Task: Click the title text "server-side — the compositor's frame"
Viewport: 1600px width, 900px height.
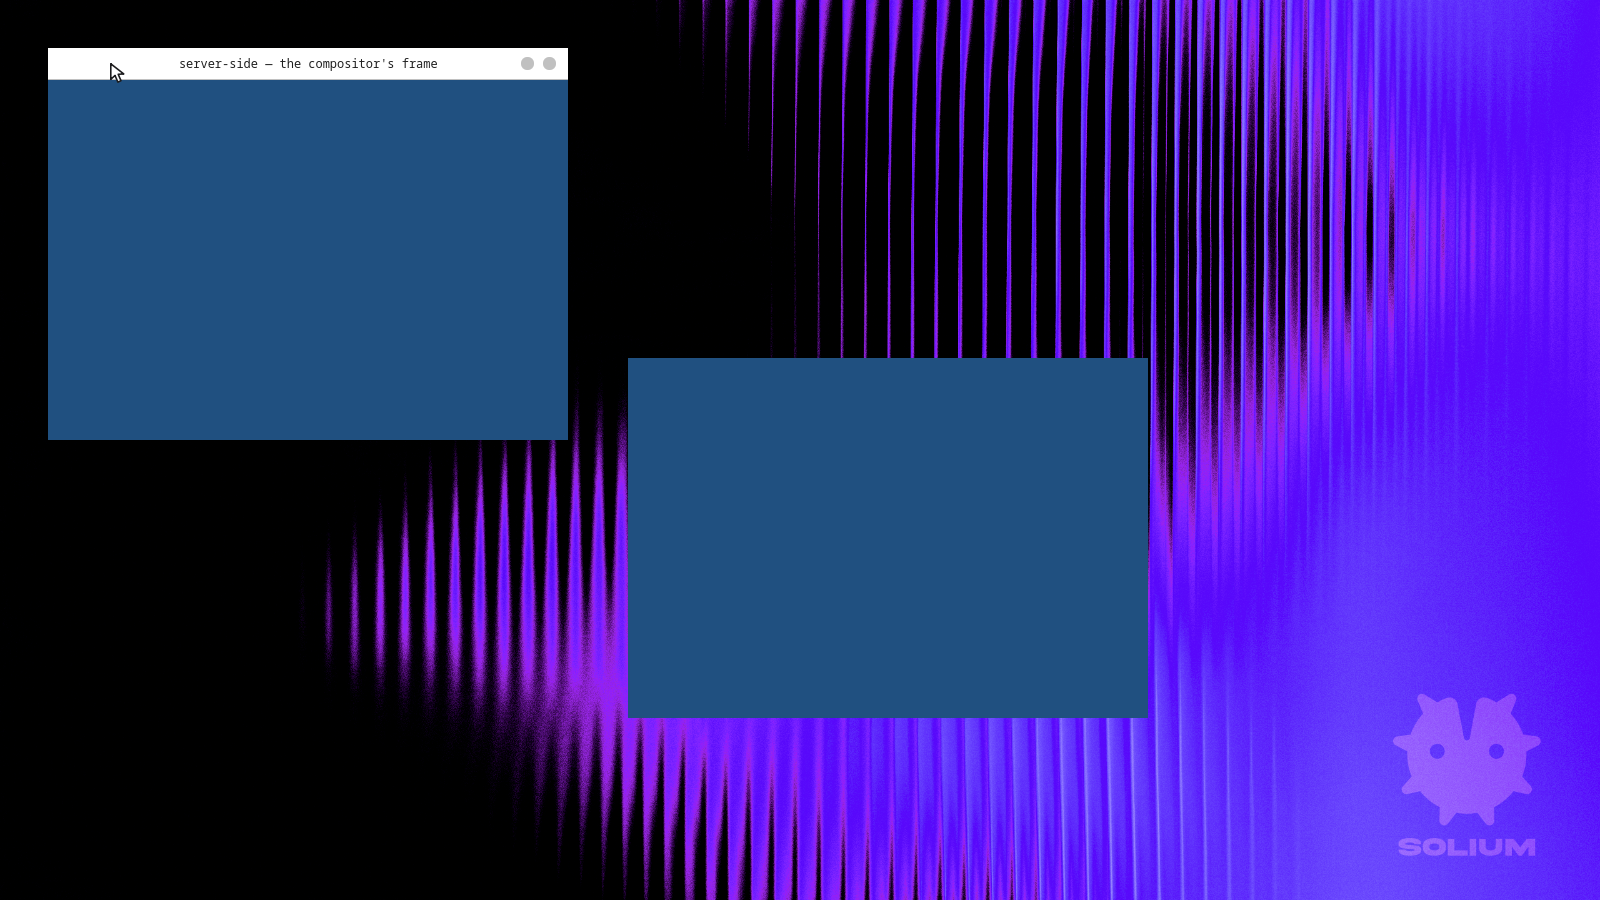Action: point(308,64)
